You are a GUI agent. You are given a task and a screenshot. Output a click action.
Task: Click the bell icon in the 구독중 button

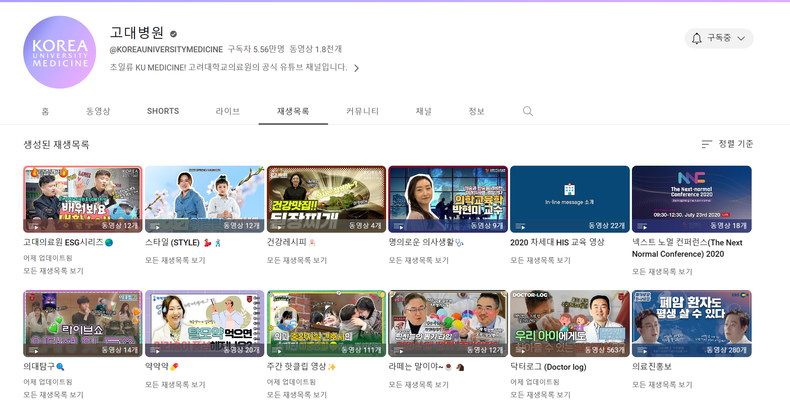click(696, 38)
